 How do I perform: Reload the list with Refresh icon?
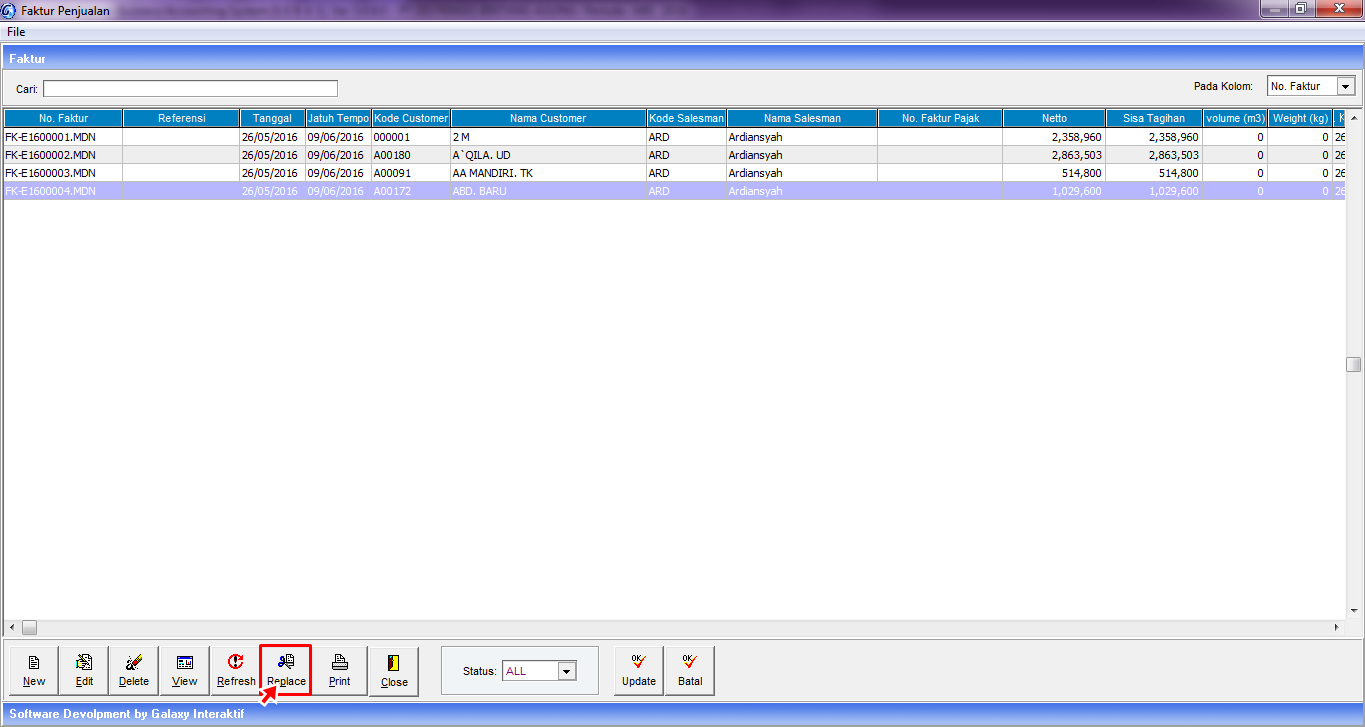click(x=236, y=671)
